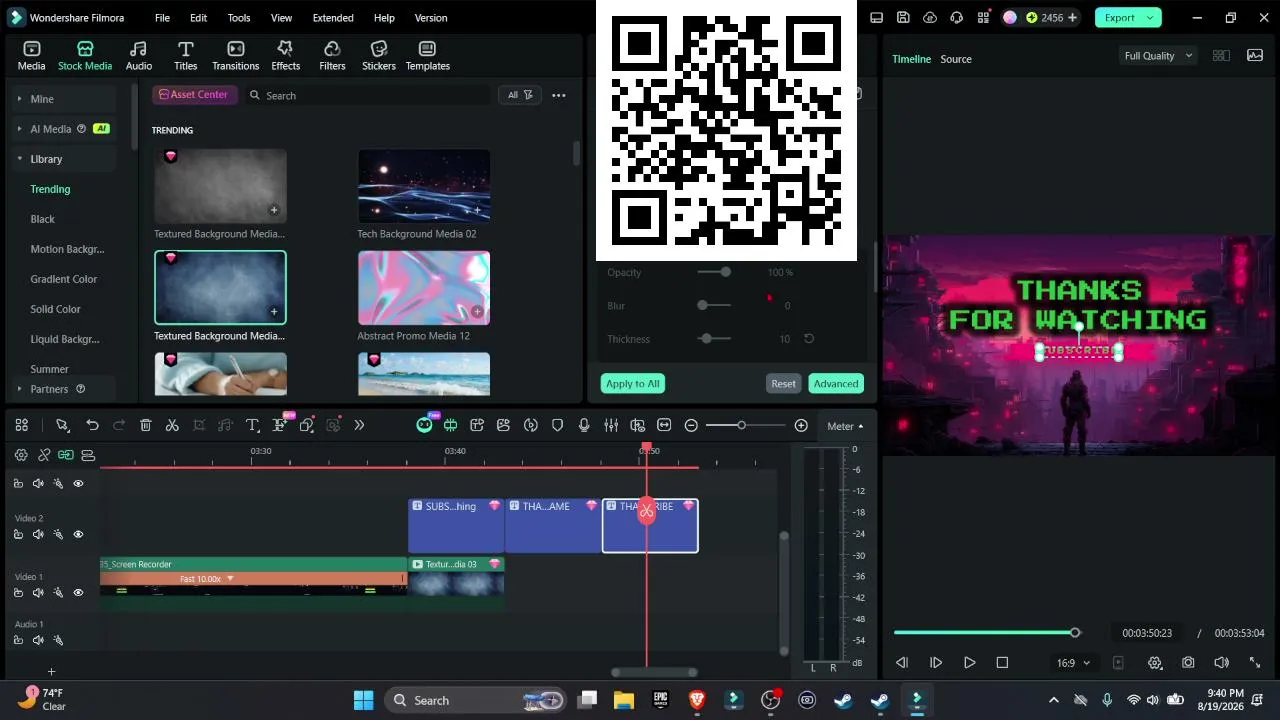Open the audio mixer in the timeline toolbar
This screenshot has width=1280, height=720.
click(x=611, y=425)
